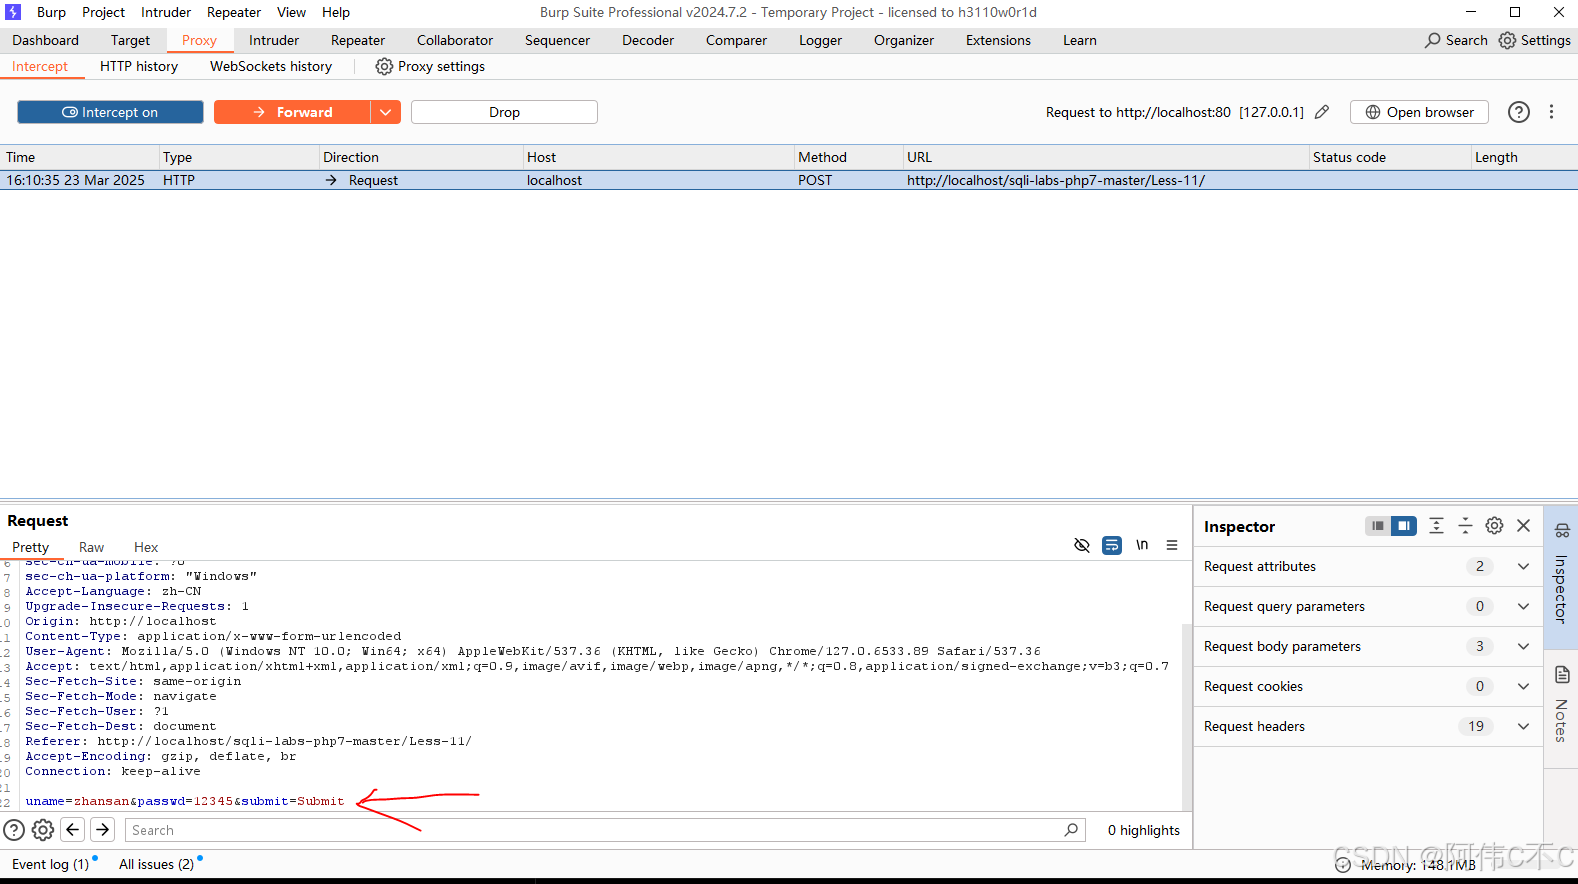Screen dimensions: 1578x884
Task: Forward the intercepted request
Action: (x=292, y=112)
